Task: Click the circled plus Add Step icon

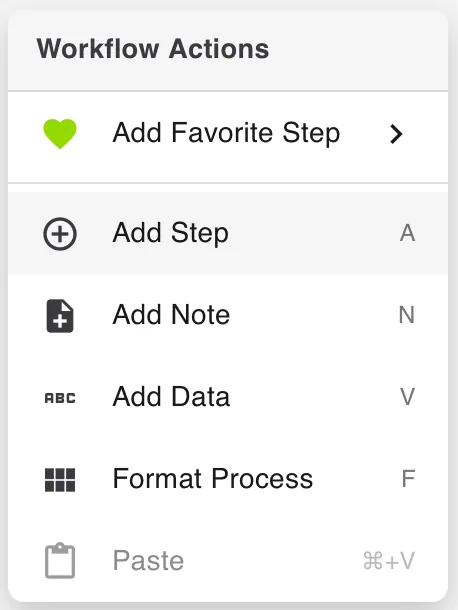Action: pos(60,234)
